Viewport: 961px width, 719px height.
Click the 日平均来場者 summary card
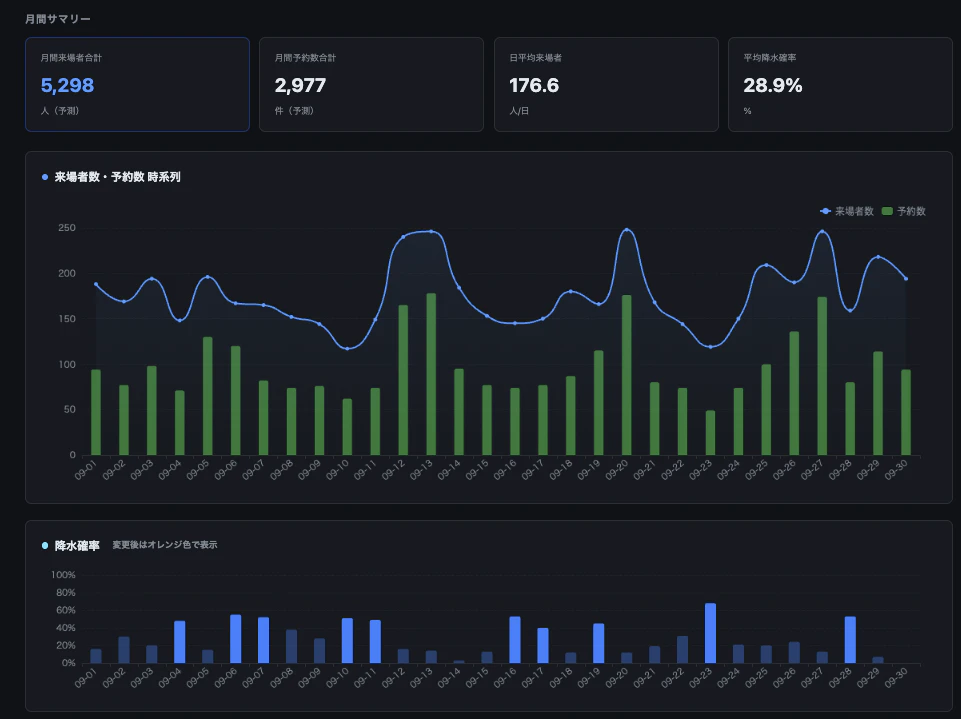[x=606, y=85]
